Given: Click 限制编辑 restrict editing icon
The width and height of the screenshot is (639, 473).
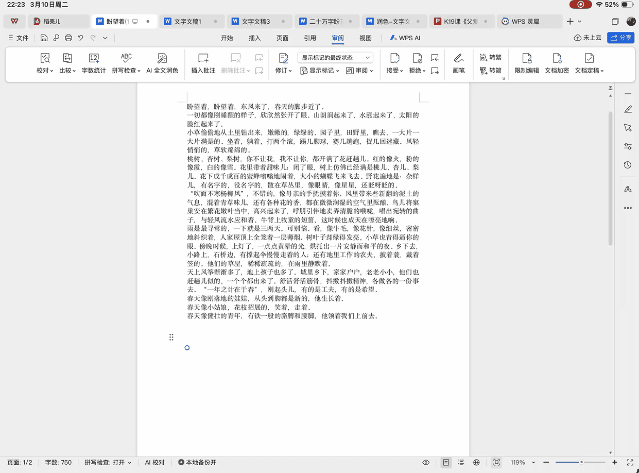Looking at the screenshot, I should pyautogui.click(x=527, y=63).
